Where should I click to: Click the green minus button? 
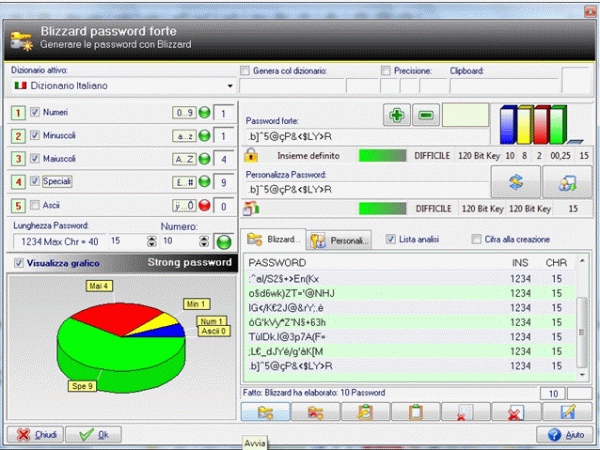[426, 115]
